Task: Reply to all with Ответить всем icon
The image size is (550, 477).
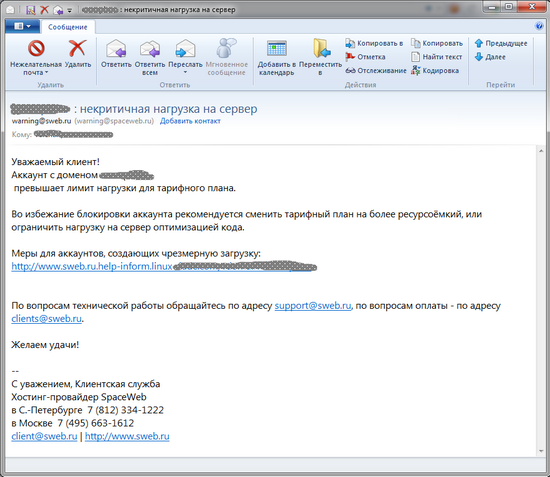Action: click(150, 48)
